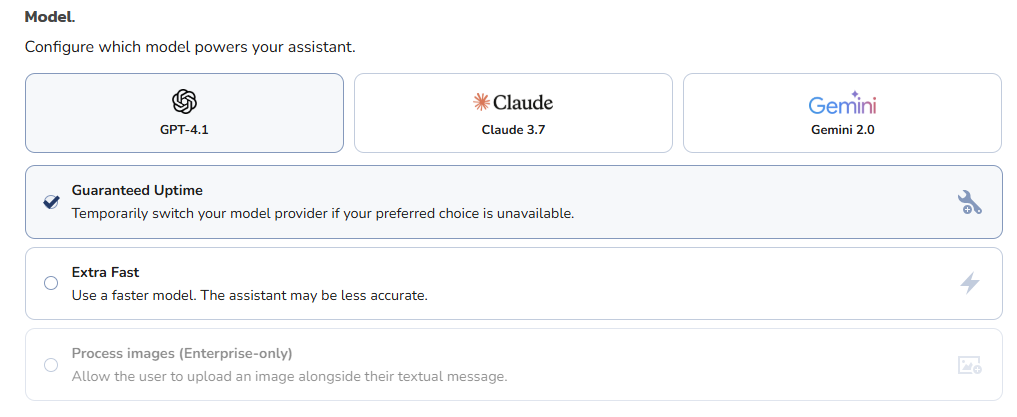Image resolution: width=1017 pixels, height=417 pixels.
Task: Enable the Extra Fast radio button
Action: tap(51, 283)
